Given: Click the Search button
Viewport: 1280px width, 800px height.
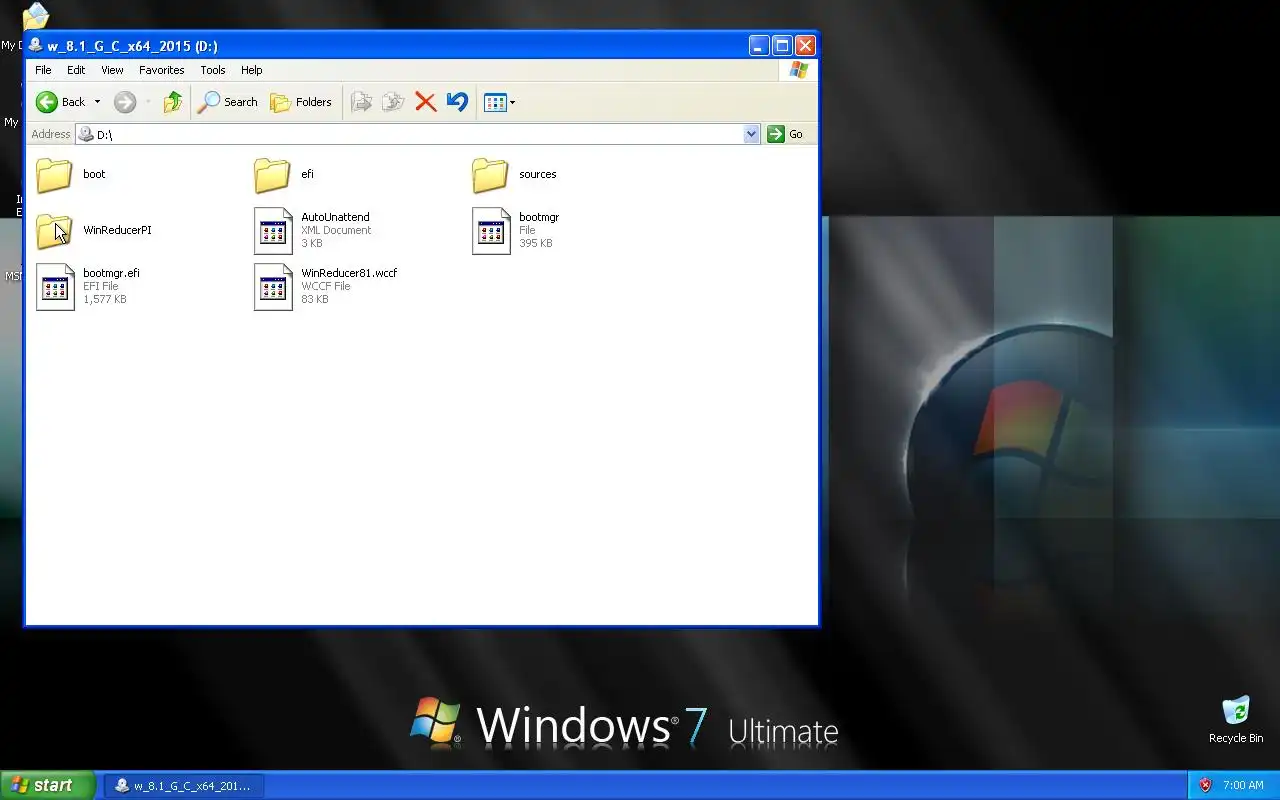Looking at the screenshot, I should tap(228, 102).
